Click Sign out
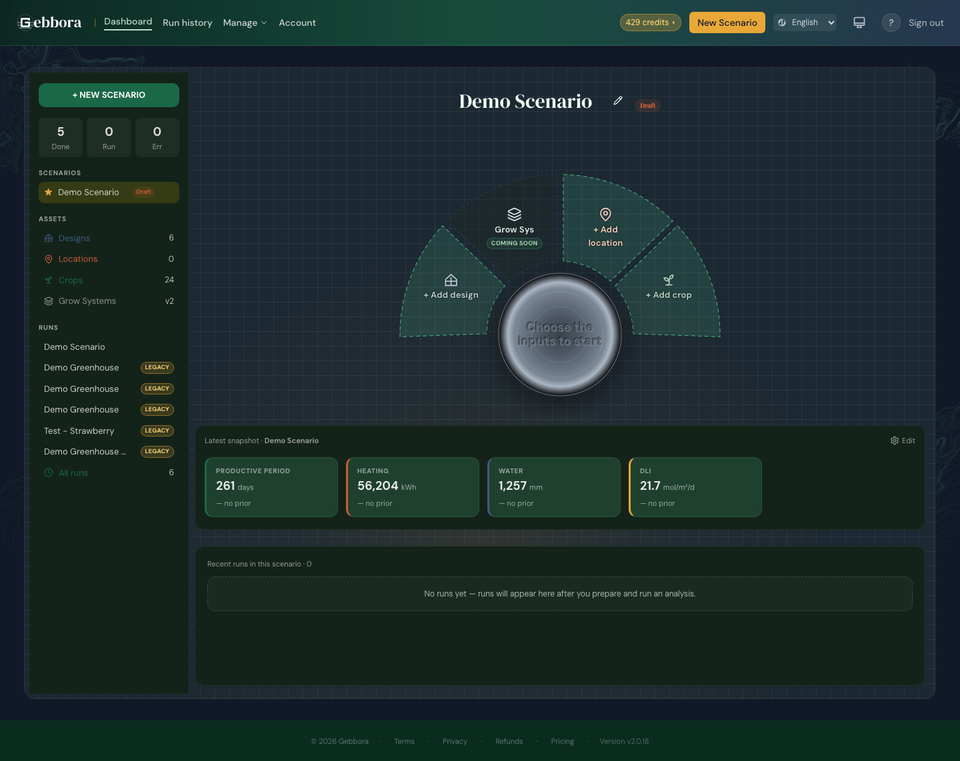This screenshot has width=960, height=761. pos(926,23)
